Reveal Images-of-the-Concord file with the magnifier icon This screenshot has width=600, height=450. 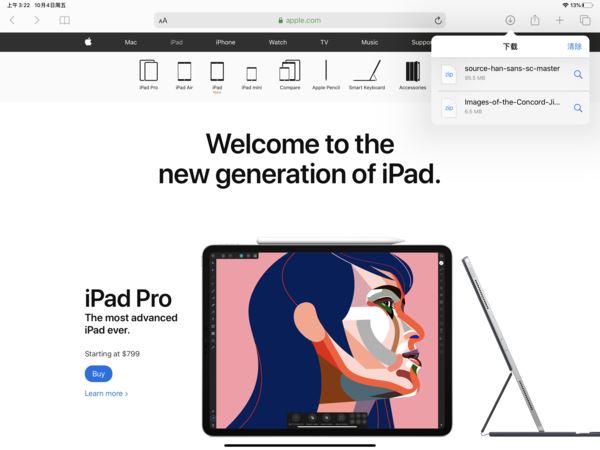[x=578, y=108]
